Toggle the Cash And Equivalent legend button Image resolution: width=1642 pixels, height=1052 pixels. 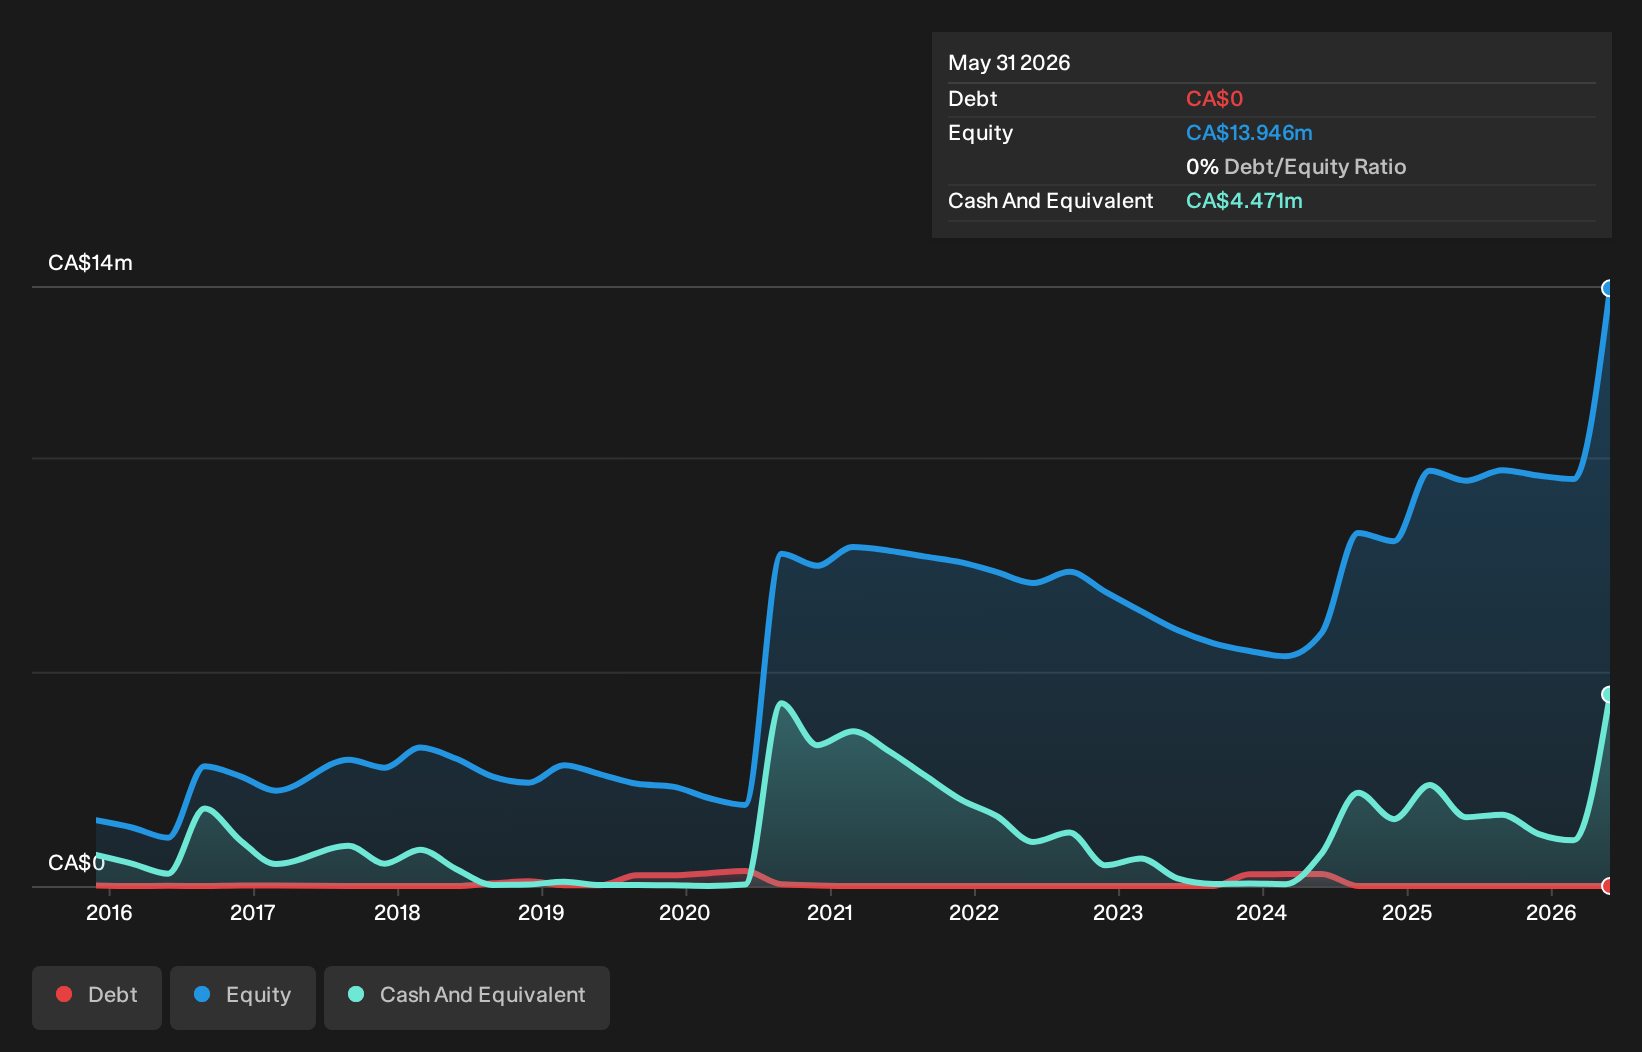(467, 997)
